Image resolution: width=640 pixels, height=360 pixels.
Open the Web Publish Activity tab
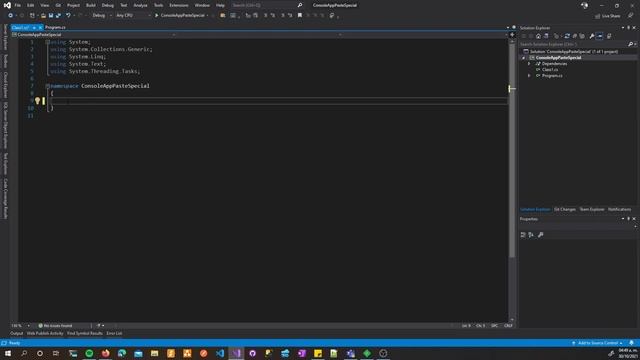point(45,333)
